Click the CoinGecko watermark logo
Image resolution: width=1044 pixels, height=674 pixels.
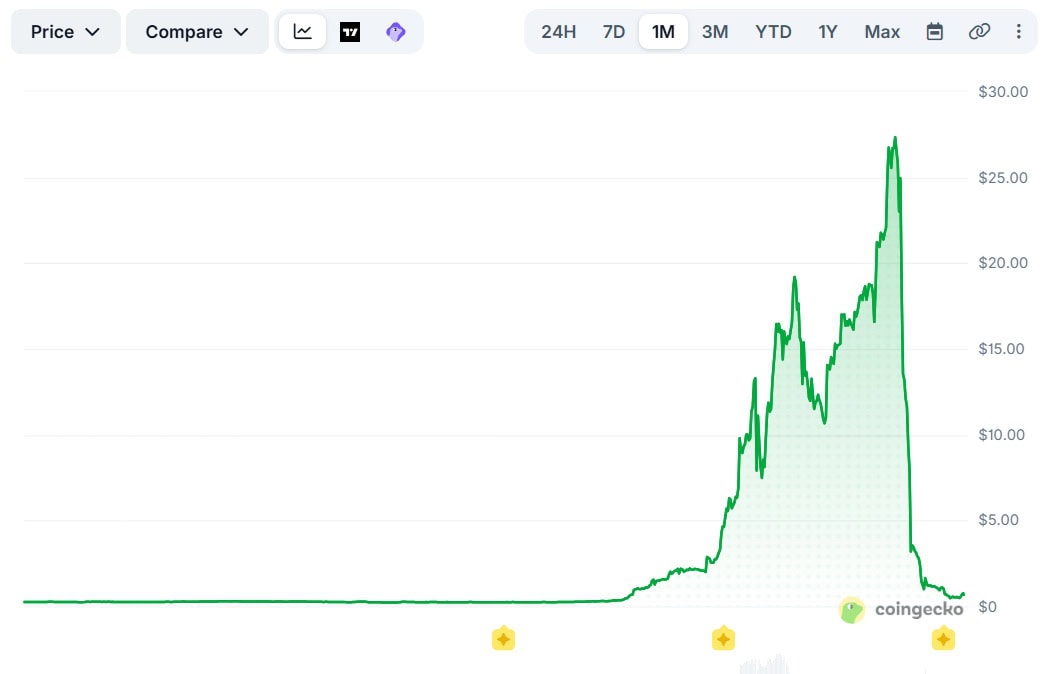coord(902,609)
